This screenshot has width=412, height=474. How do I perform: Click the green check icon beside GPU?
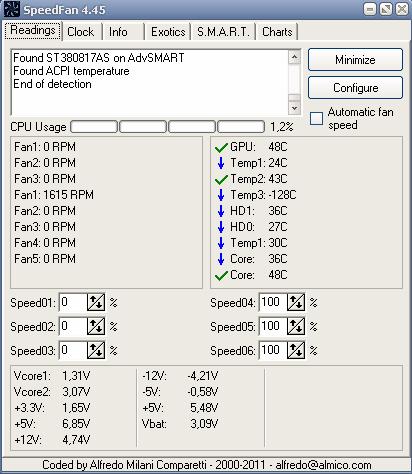pyautogui.click(x=221, y=147)
